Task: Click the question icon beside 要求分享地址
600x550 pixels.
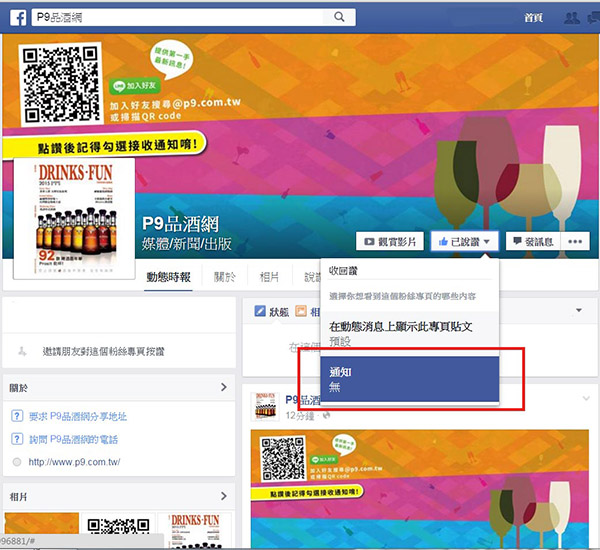Action: 17,416
